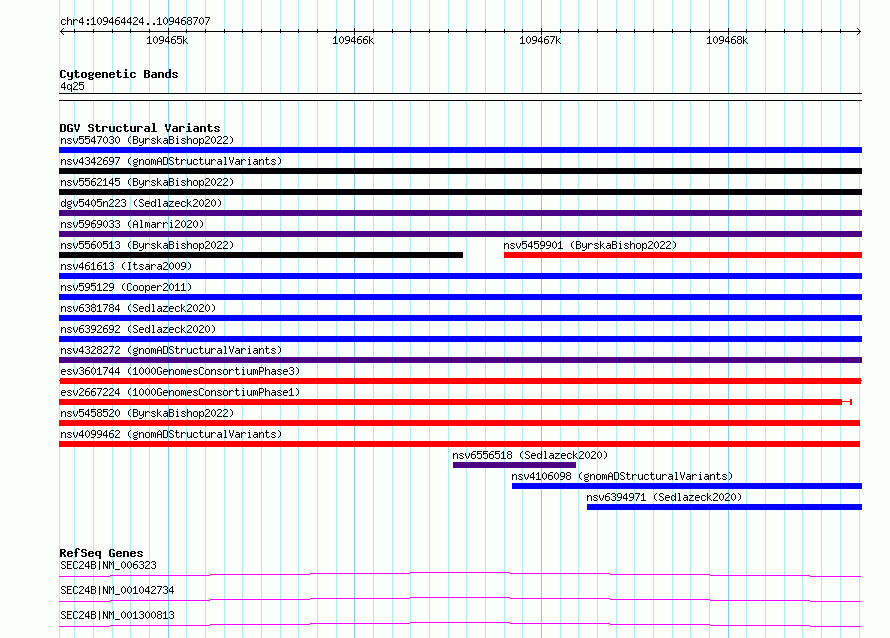Image resolution: width=890 pixels, height=638 pixels.
Task: Open nsv4106098 (gnomADStructuralVariants) label
Action: point(622,476)
